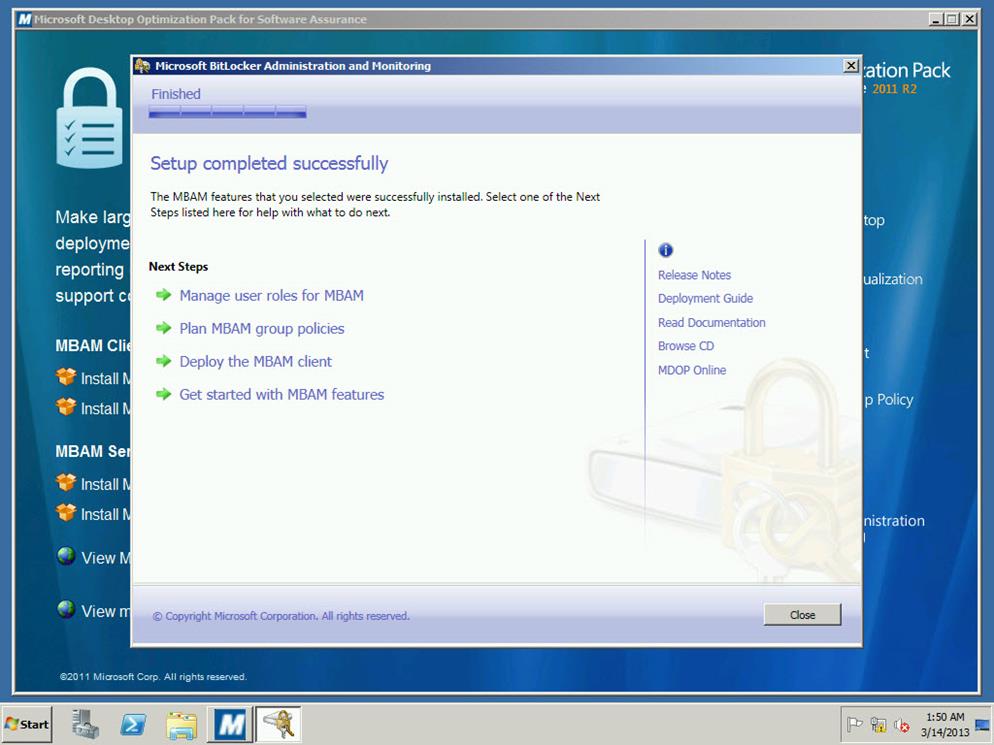Click the 'Finished' status text
Viewport: 994px width, 745px height.
[x=176, y=94]
